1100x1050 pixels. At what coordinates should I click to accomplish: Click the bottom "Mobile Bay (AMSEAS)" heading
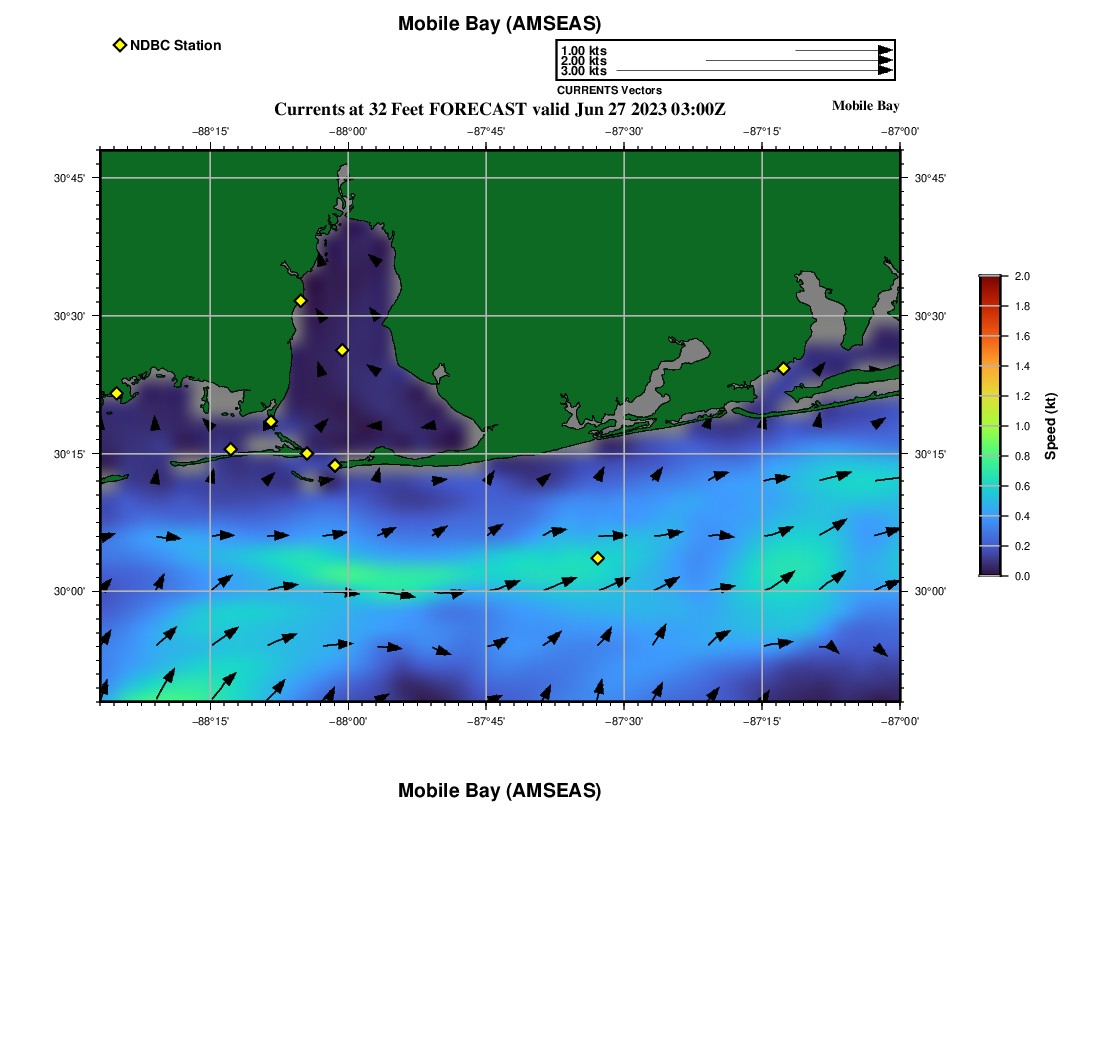point(499,791)
